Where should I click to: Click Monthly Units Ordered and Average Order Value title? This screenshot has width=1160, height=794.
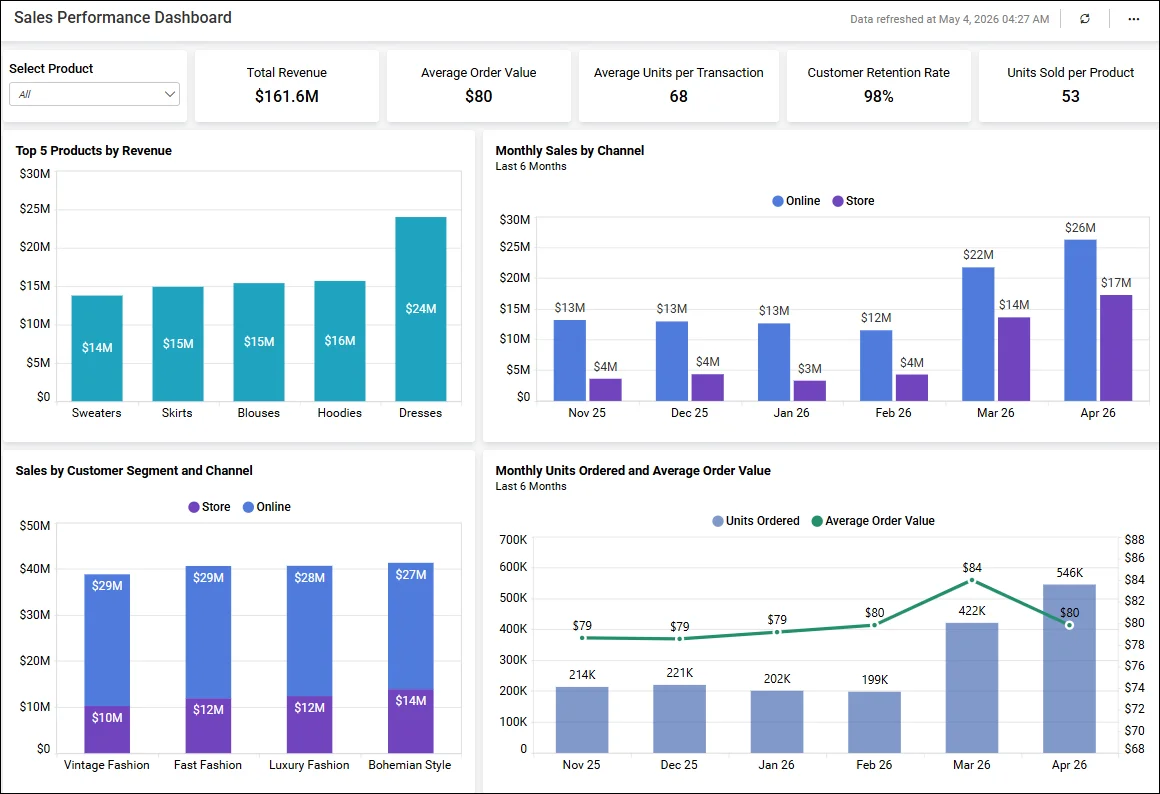pyautogui.click(x=633, y=471)
